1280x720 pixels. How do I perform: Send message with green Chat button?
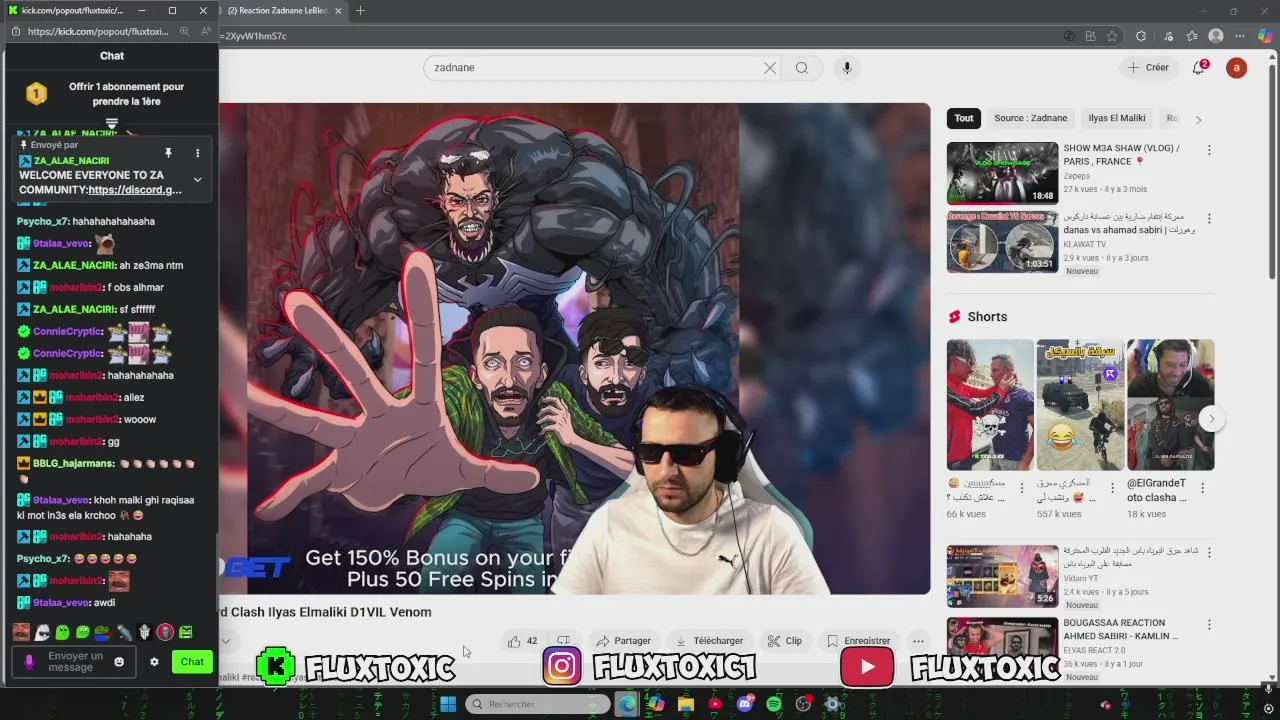[x=192, y=662]
